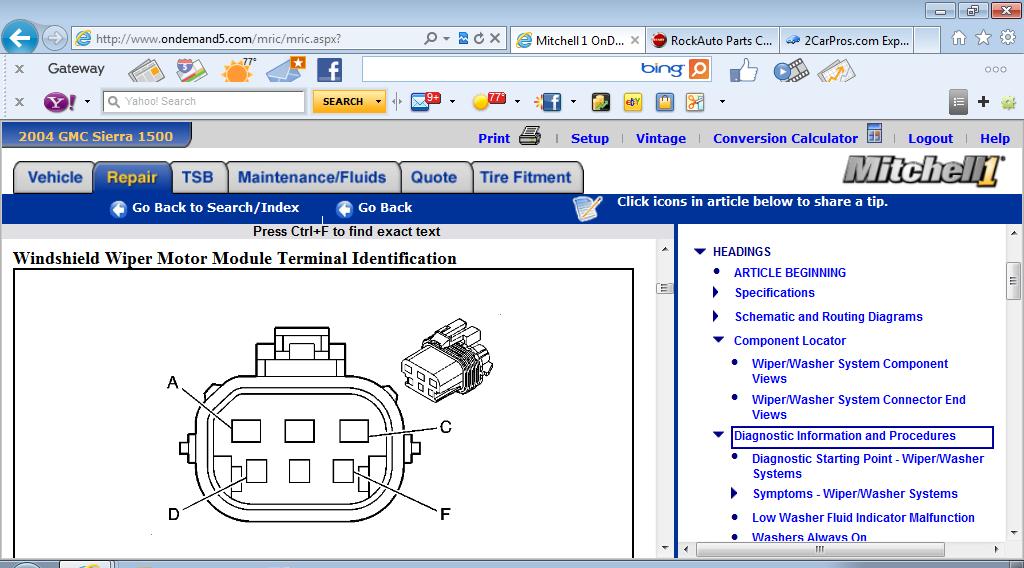Refresh the page with reload icon

click(479, 39)
